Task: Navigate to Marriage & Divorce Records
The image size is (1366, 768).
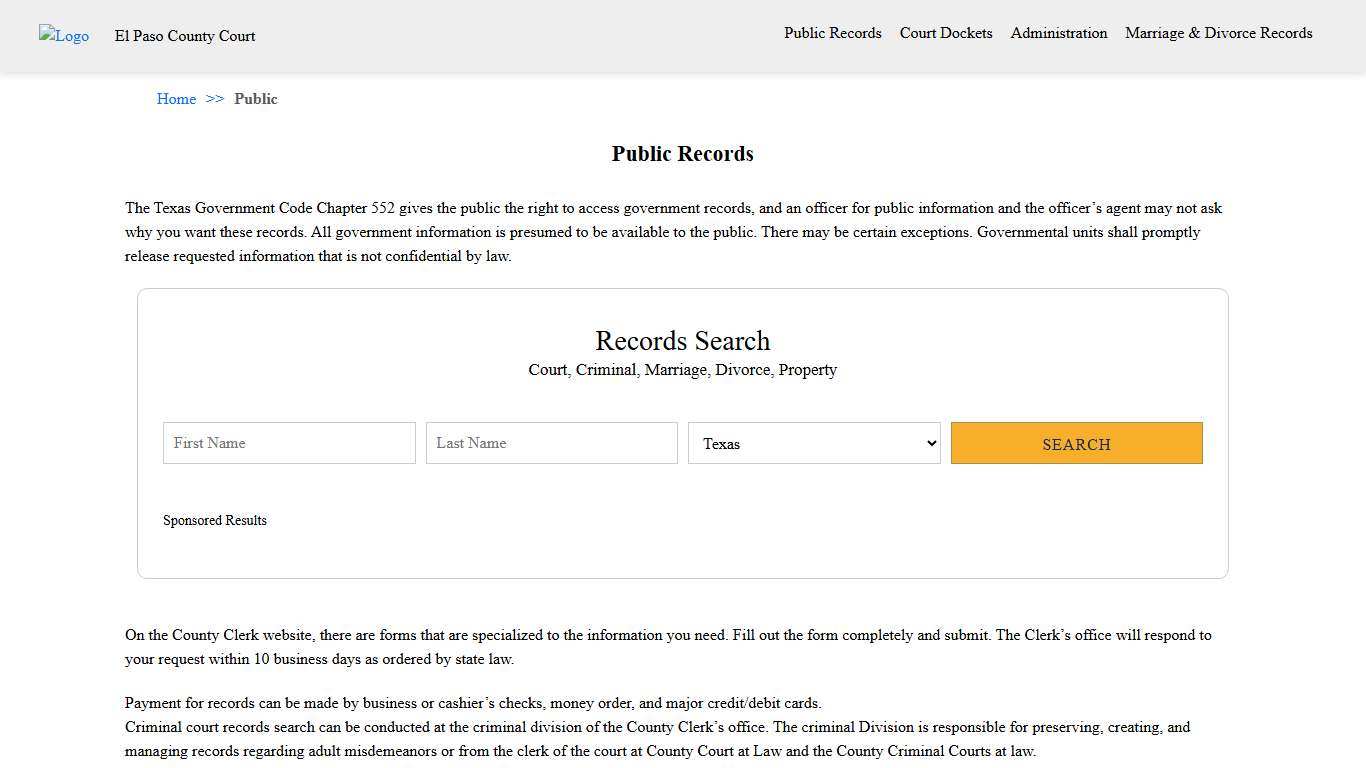Action: (1218, 33)
